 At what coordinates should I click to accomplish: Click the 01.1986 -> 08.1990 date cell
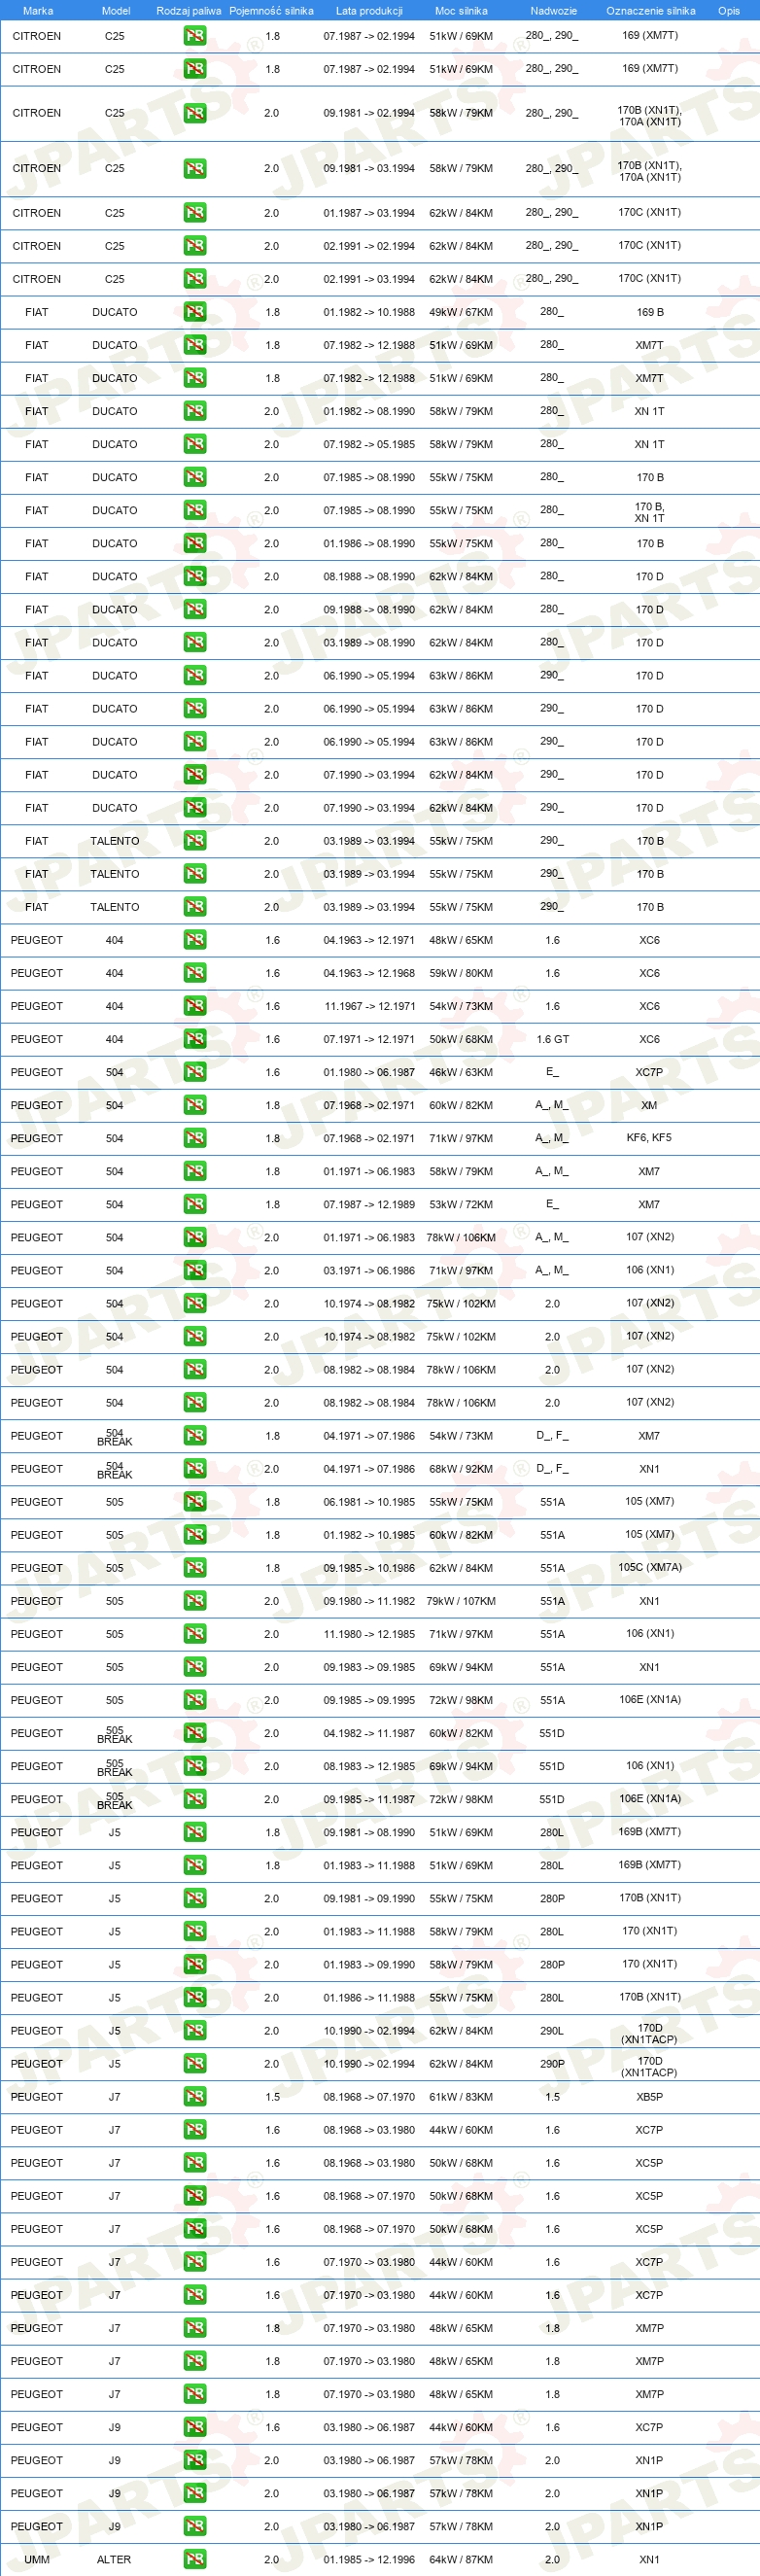click(369, 544)
